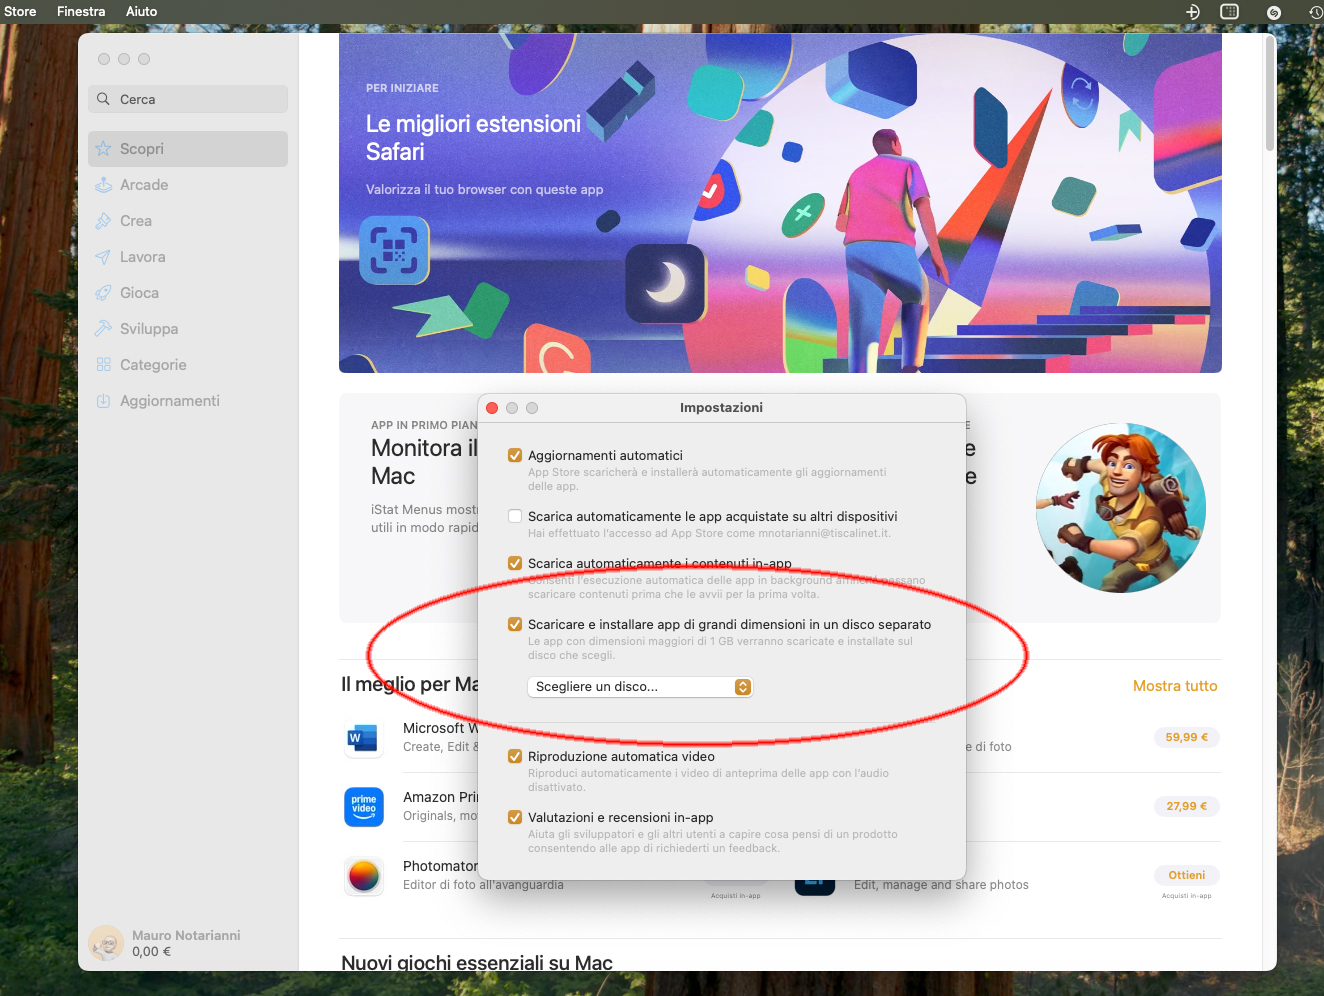Screen dimensions: 1324x996
Task: Open the Scegliere un disco dropdown
Action: [640, 687]
